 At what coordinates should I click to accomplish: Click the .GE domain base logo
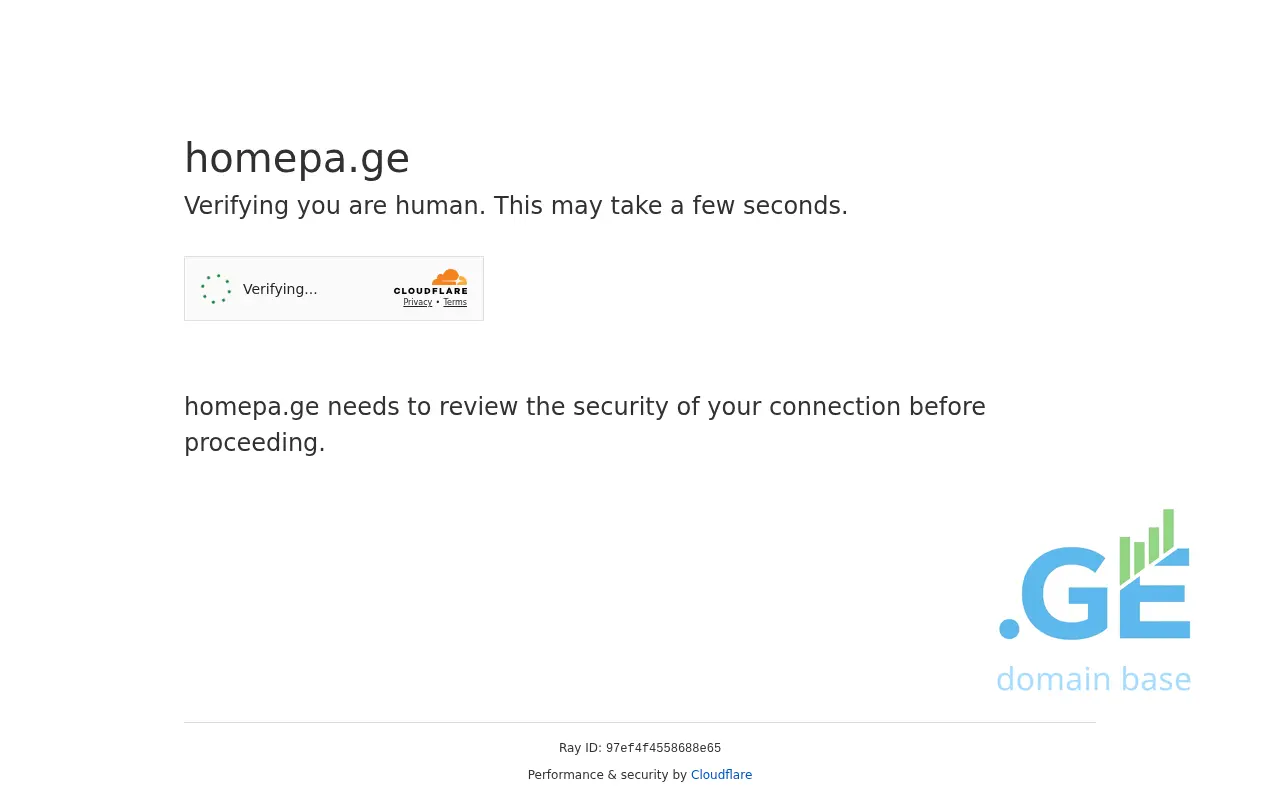tap(1094, 602)
